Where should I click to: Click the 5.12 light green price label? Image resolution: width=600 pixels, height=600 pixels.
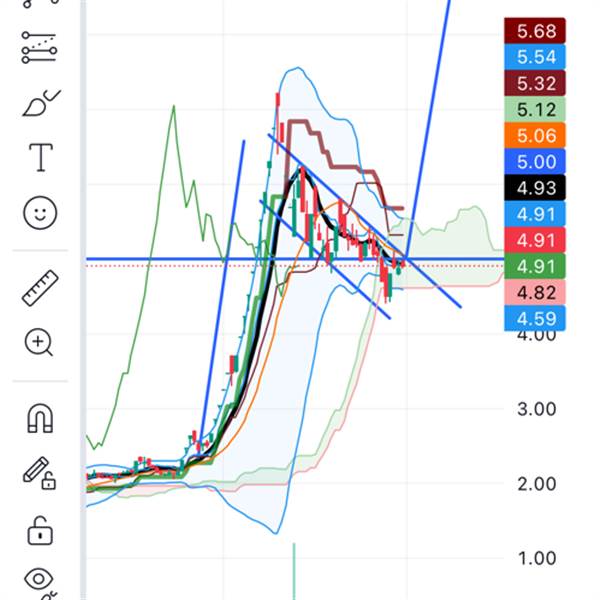click(535, 109)
